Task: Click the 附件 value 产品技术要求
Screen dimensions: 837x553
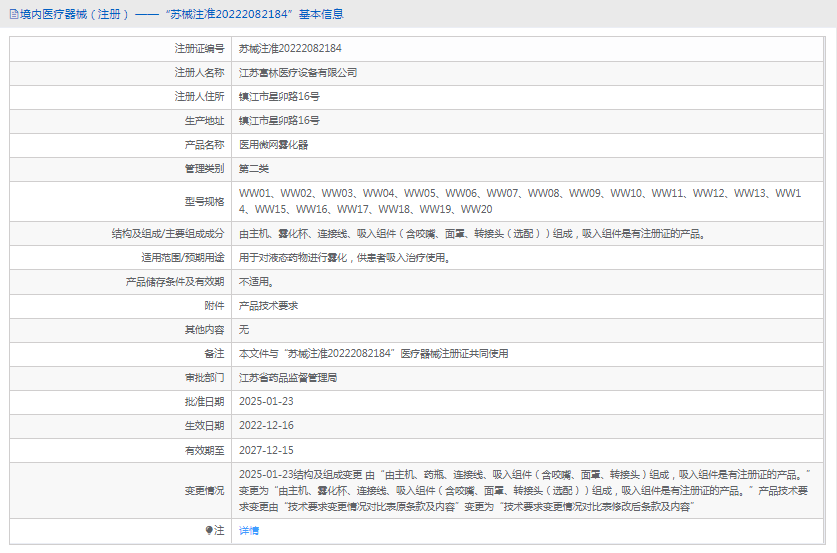Action: 269,305
